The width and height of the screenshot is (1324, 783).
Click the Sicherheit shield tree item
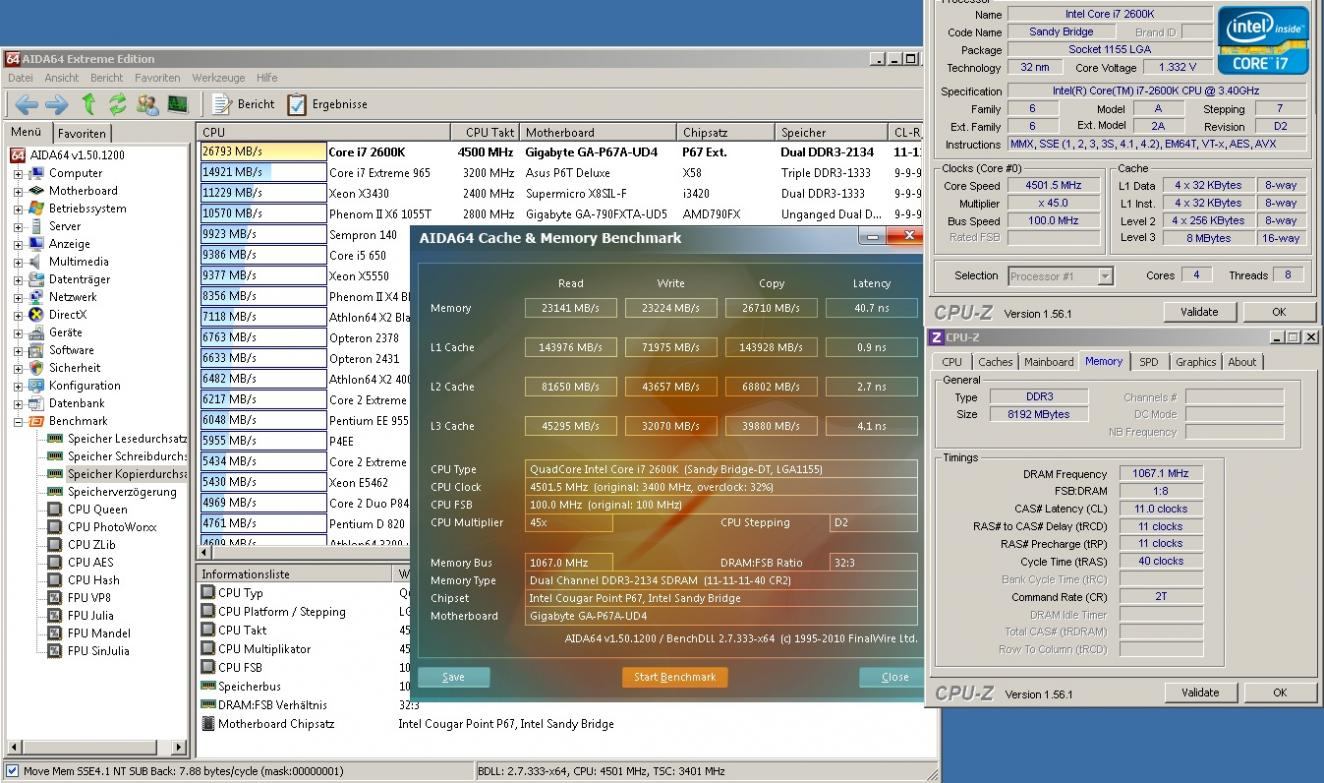point(64,367)
